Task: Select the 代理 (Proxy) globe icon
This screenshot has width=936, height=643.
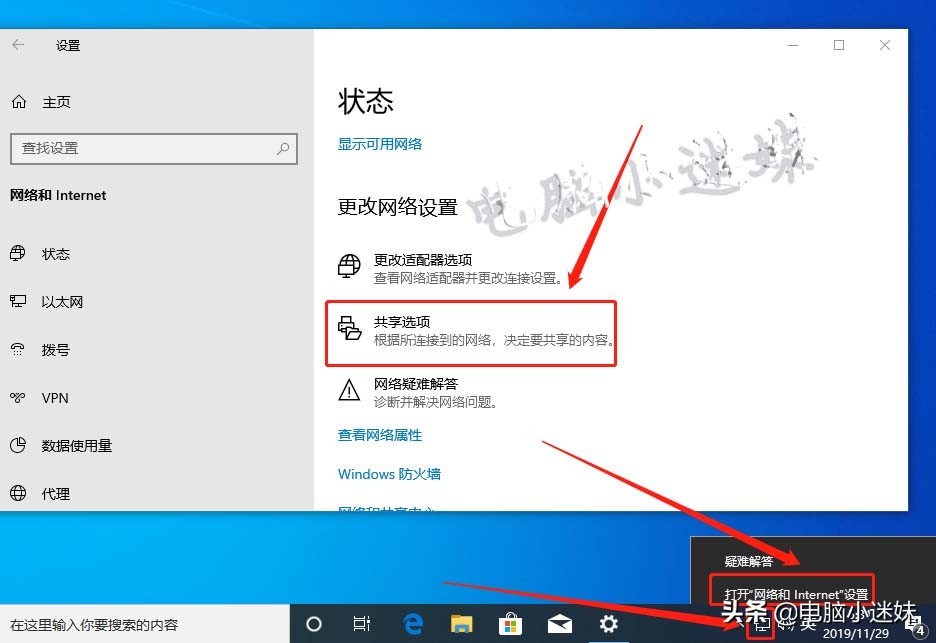Action: 17,493
